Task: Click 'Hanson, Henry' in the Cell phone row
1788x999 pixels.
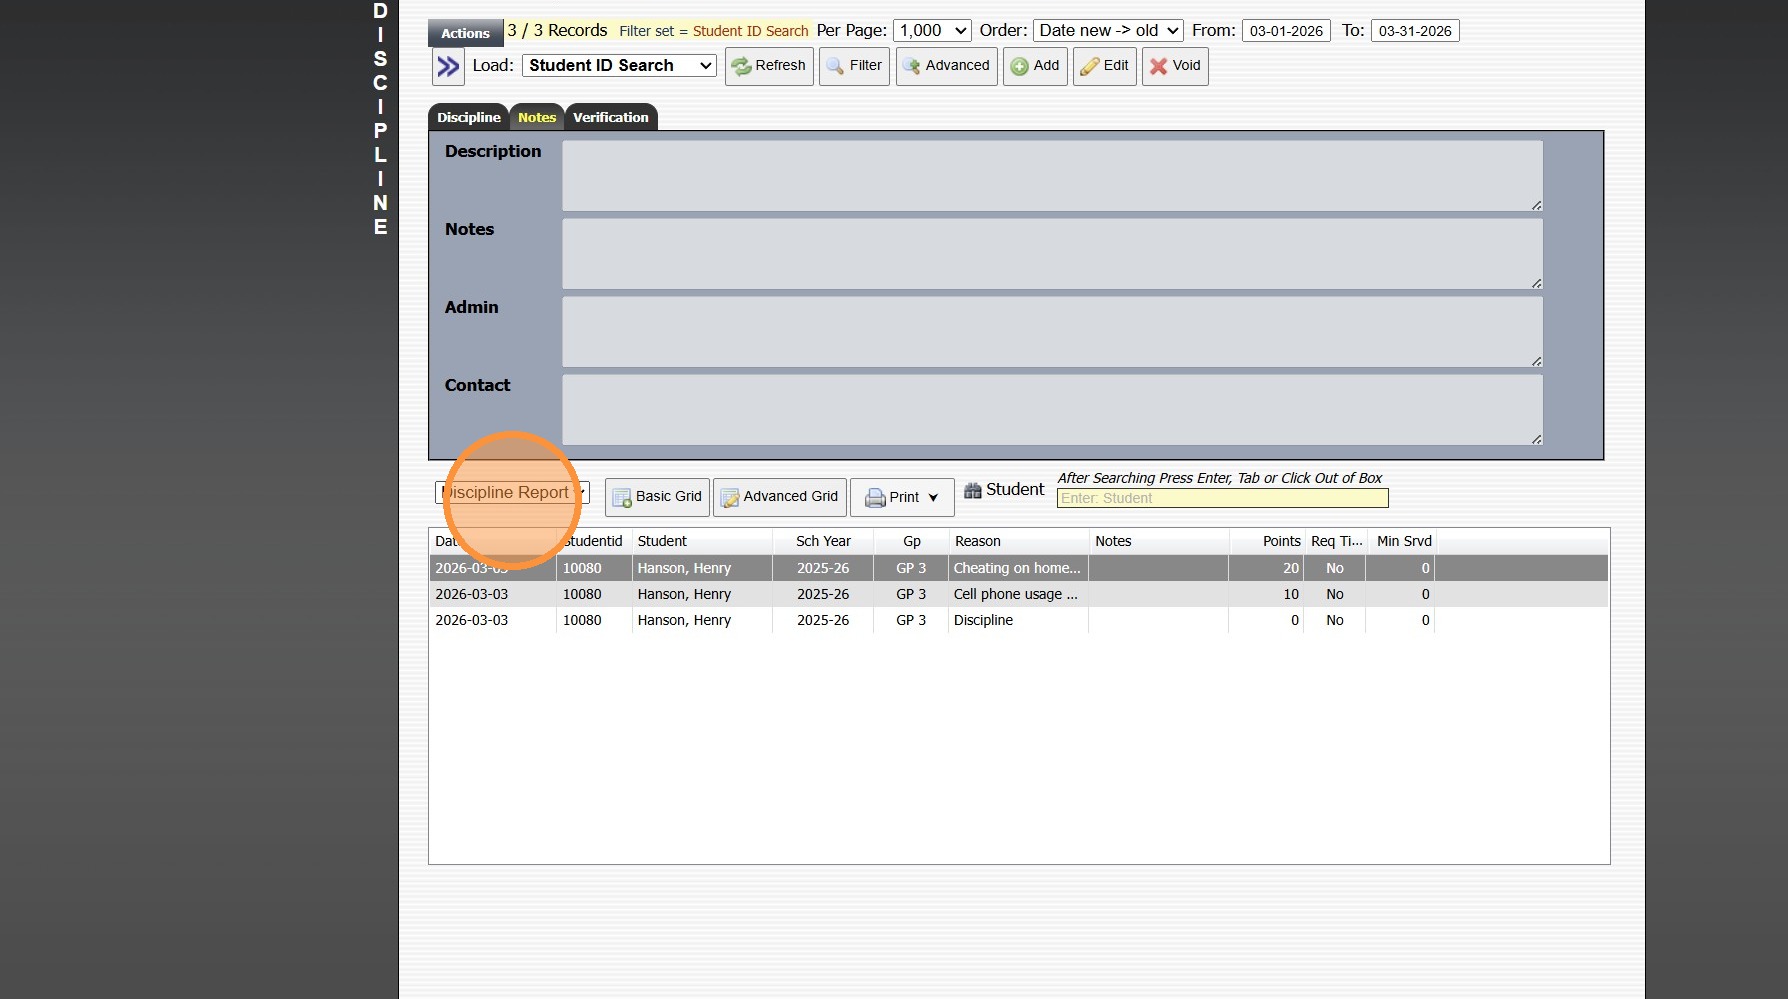Action: coord(685,594)
